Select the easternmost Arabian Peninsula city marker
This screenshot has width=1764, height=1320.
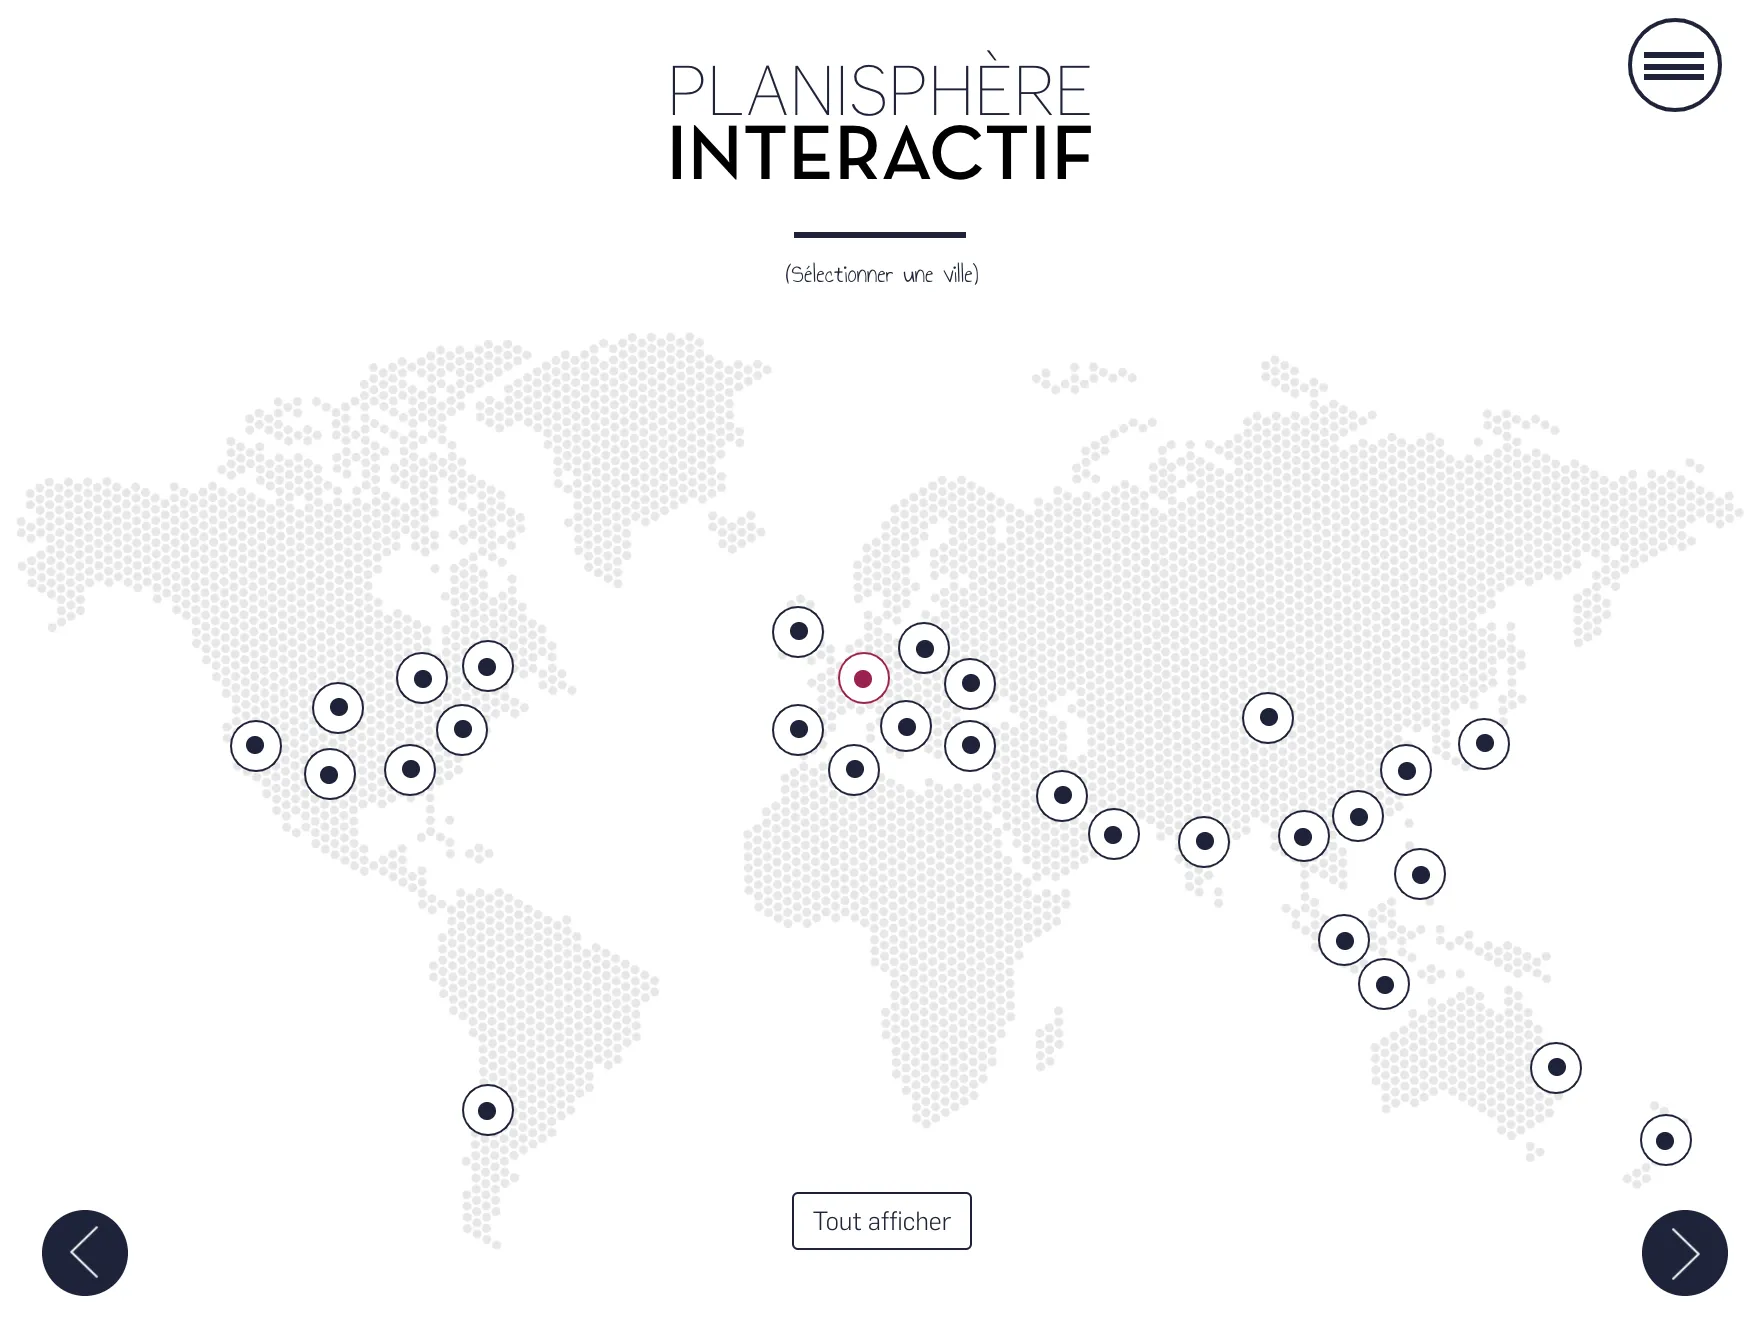(1114, 834)
